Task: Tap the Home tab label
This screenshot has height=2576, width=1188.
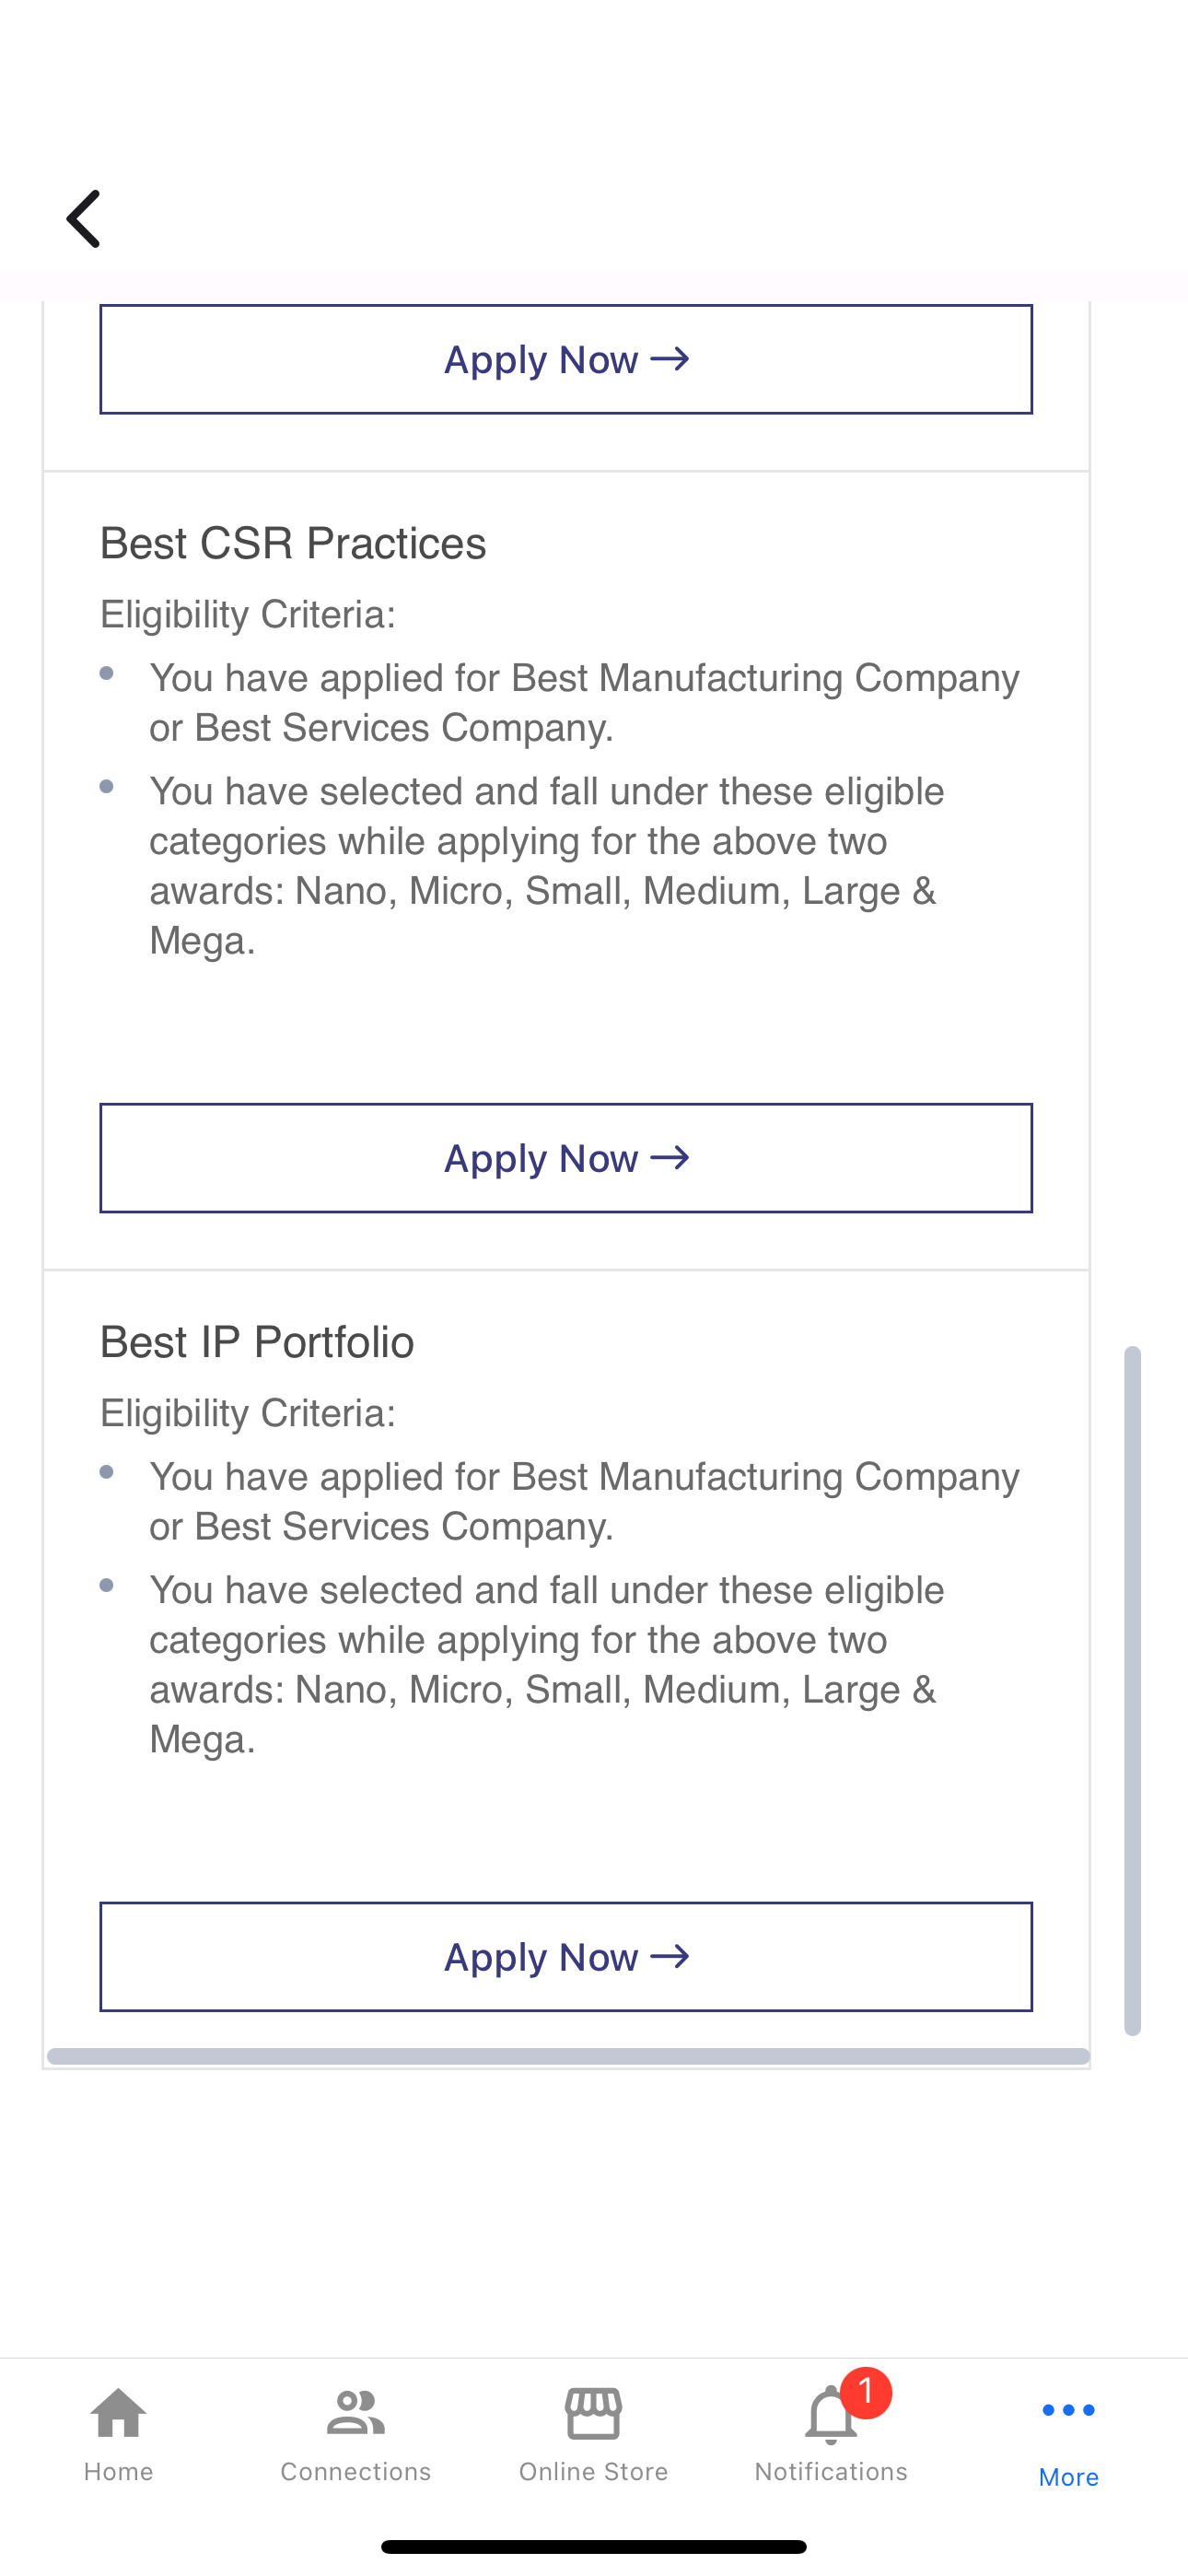Action: (x=118, y=2471)
